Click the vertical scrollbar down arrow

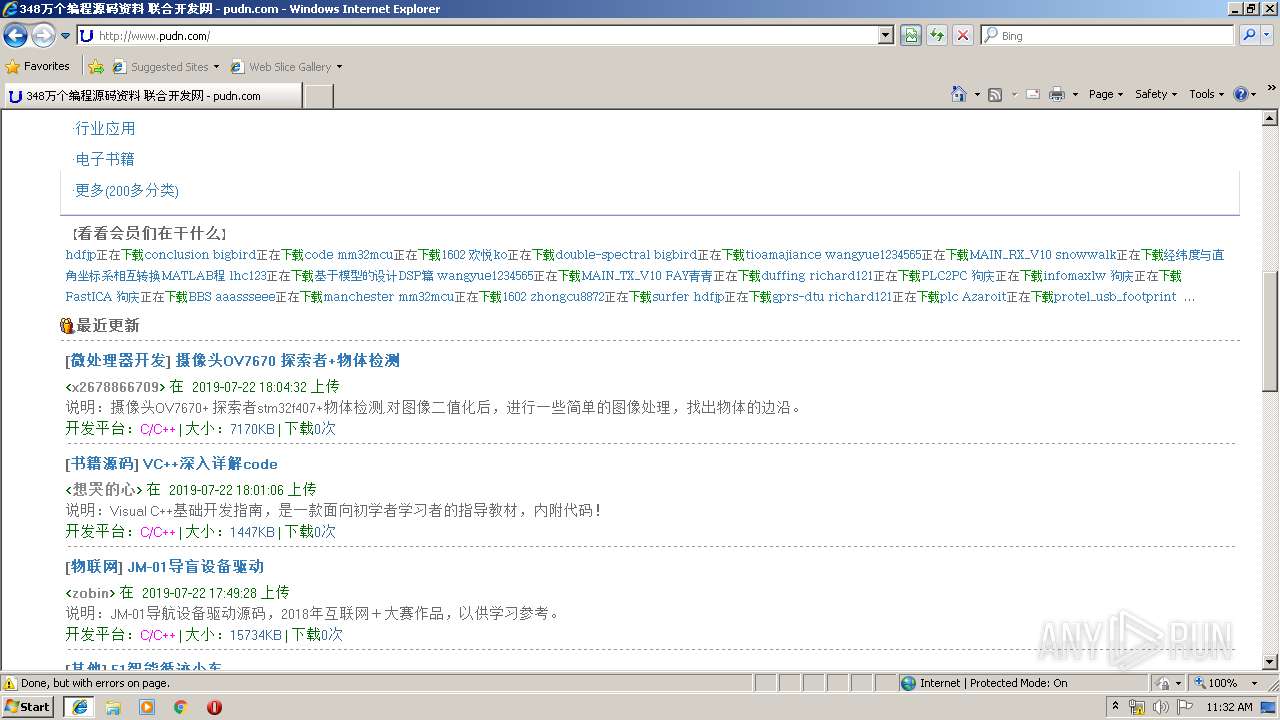point(1270,662)
